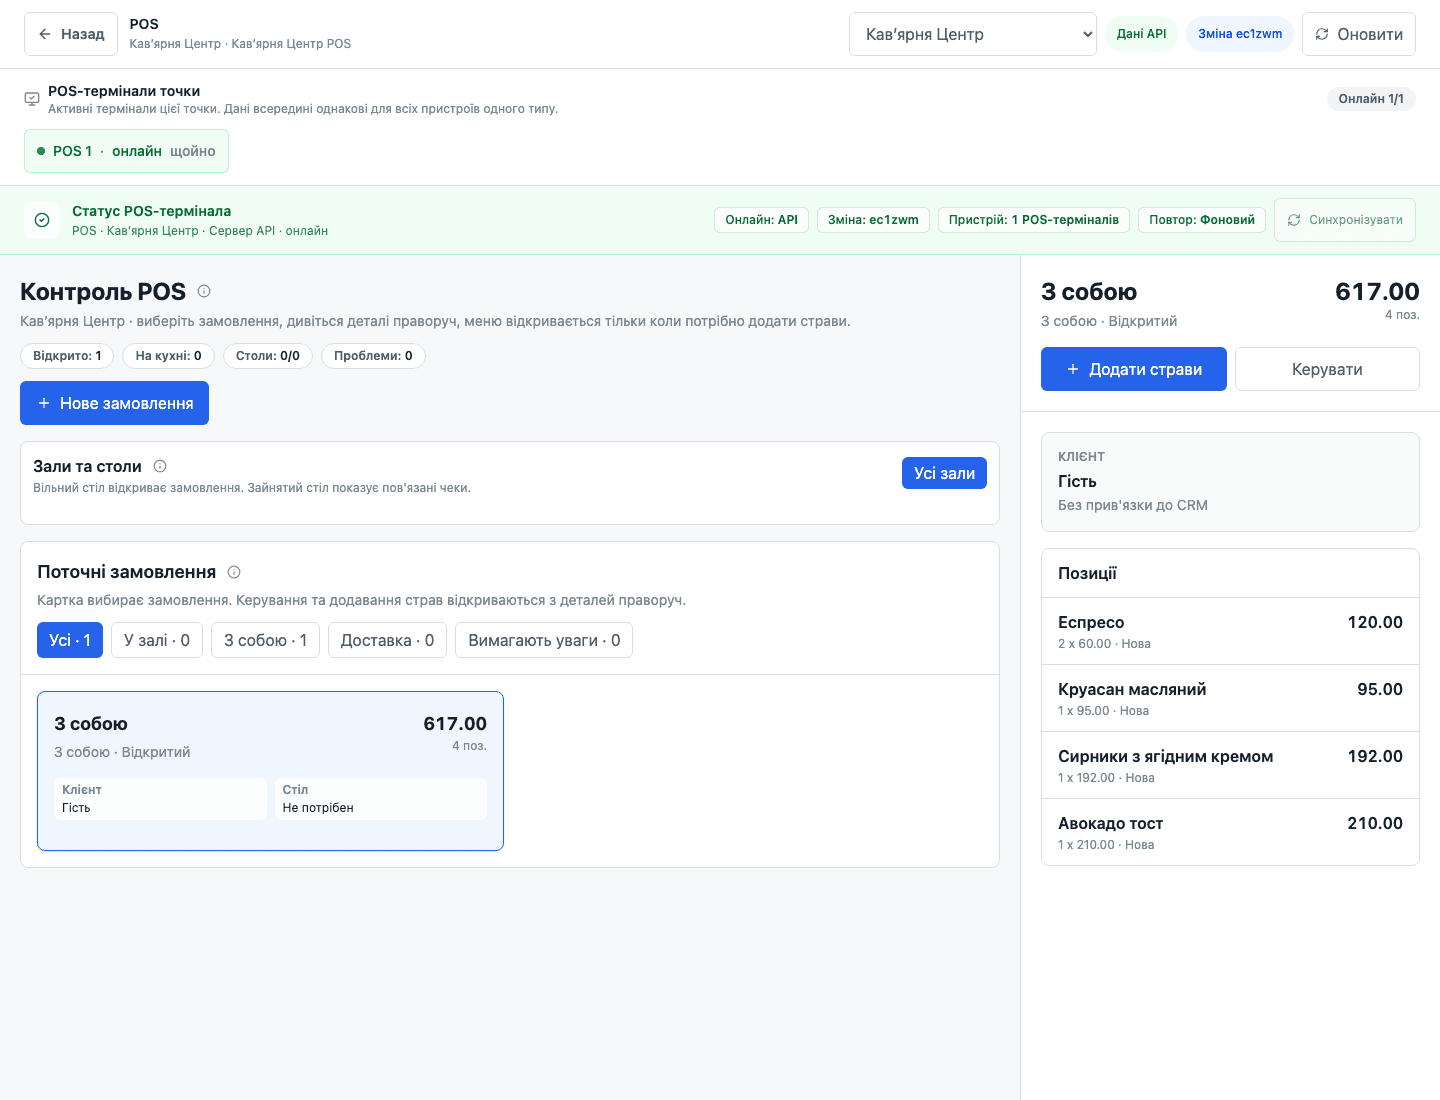Viewport: 1440px width, 1100px height.
Task: Click the Клієнт Гість panel in order details
Action: coord(1230,482)
